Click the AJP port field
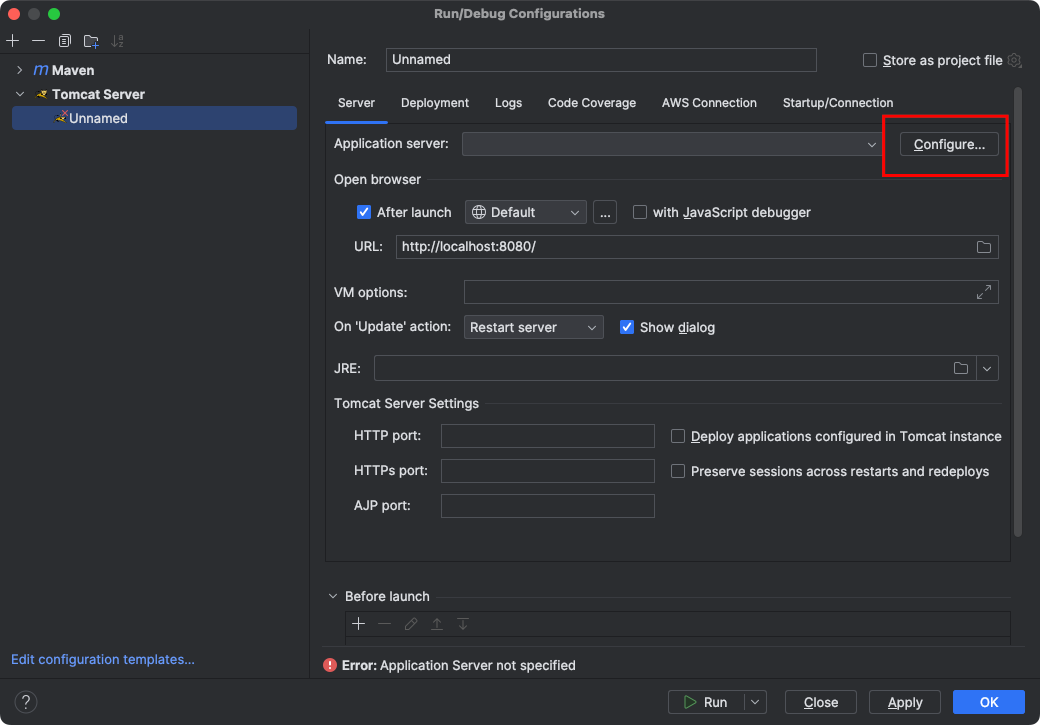1040x725 pixels. 548,505
